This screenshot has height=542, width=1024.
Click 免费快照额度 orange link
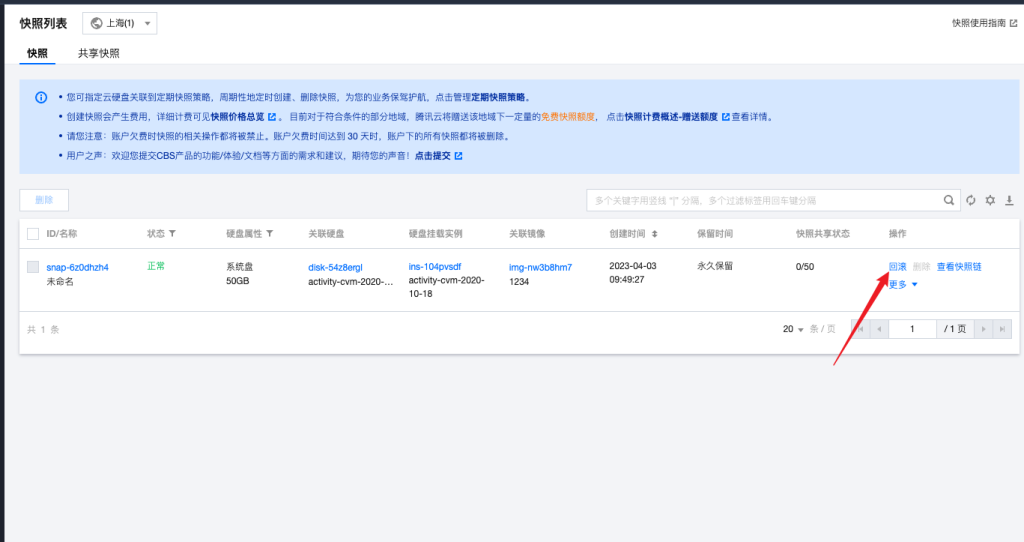(568, 117)
